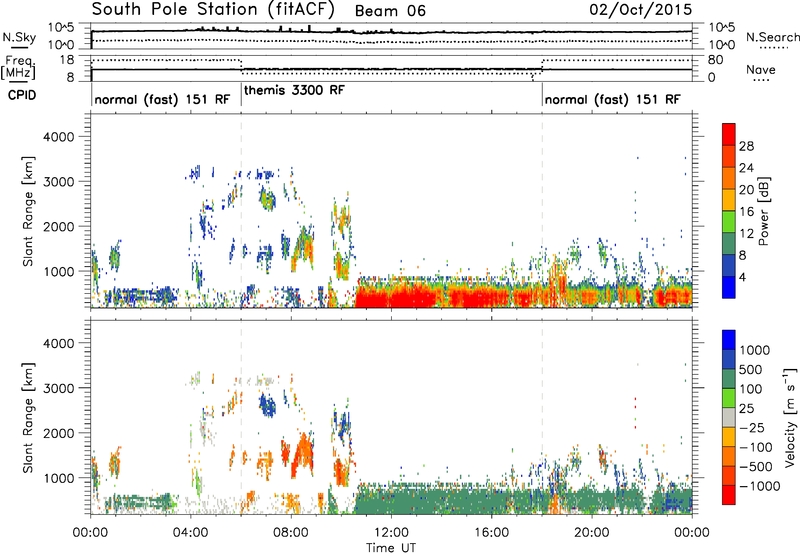Click the dashed 18:00 CPID change line in the velocity panel
Screen dimensions: 800x554
pos(542,416)
